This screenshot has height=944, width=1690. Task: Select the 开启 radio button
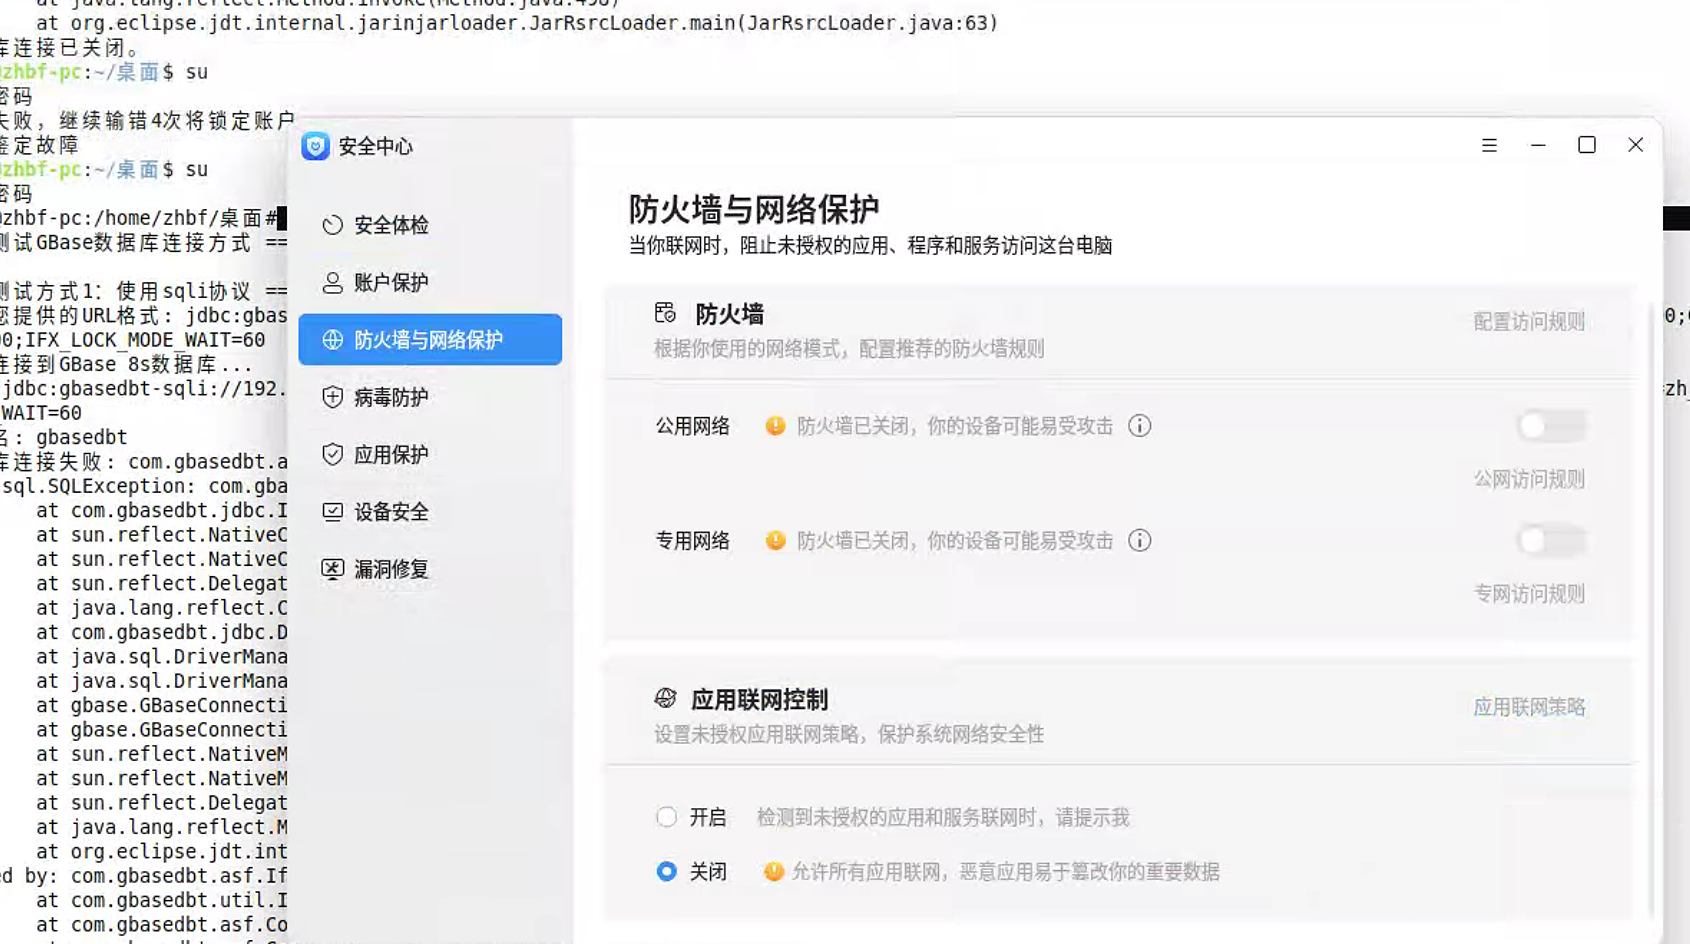[666, 817]
